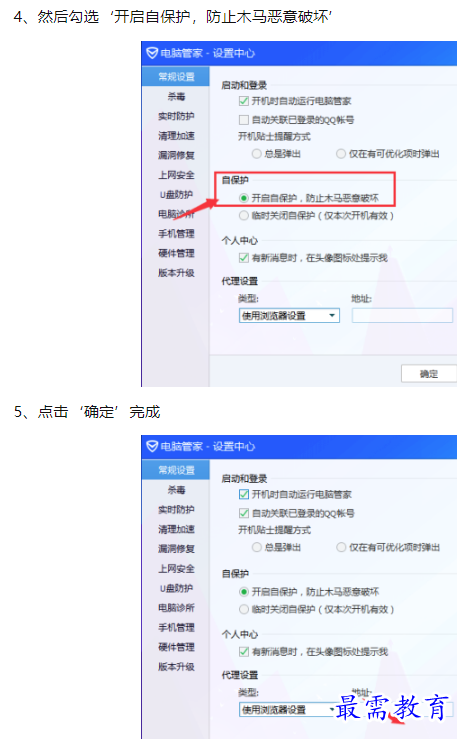The height and width of the screenshot is (739, 457).
Task: Open 版本升级 in step 5 screenshot sidebar
Action: [x=176, y=666]
